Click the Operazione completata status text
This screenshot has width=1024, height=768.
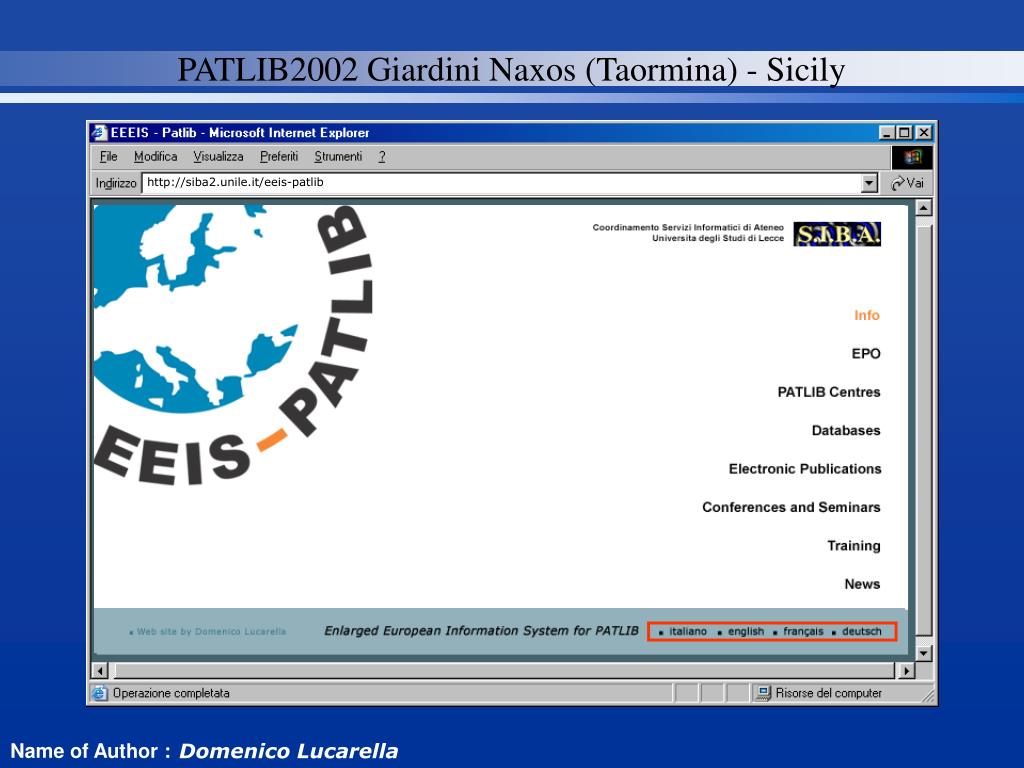(171, 693)
